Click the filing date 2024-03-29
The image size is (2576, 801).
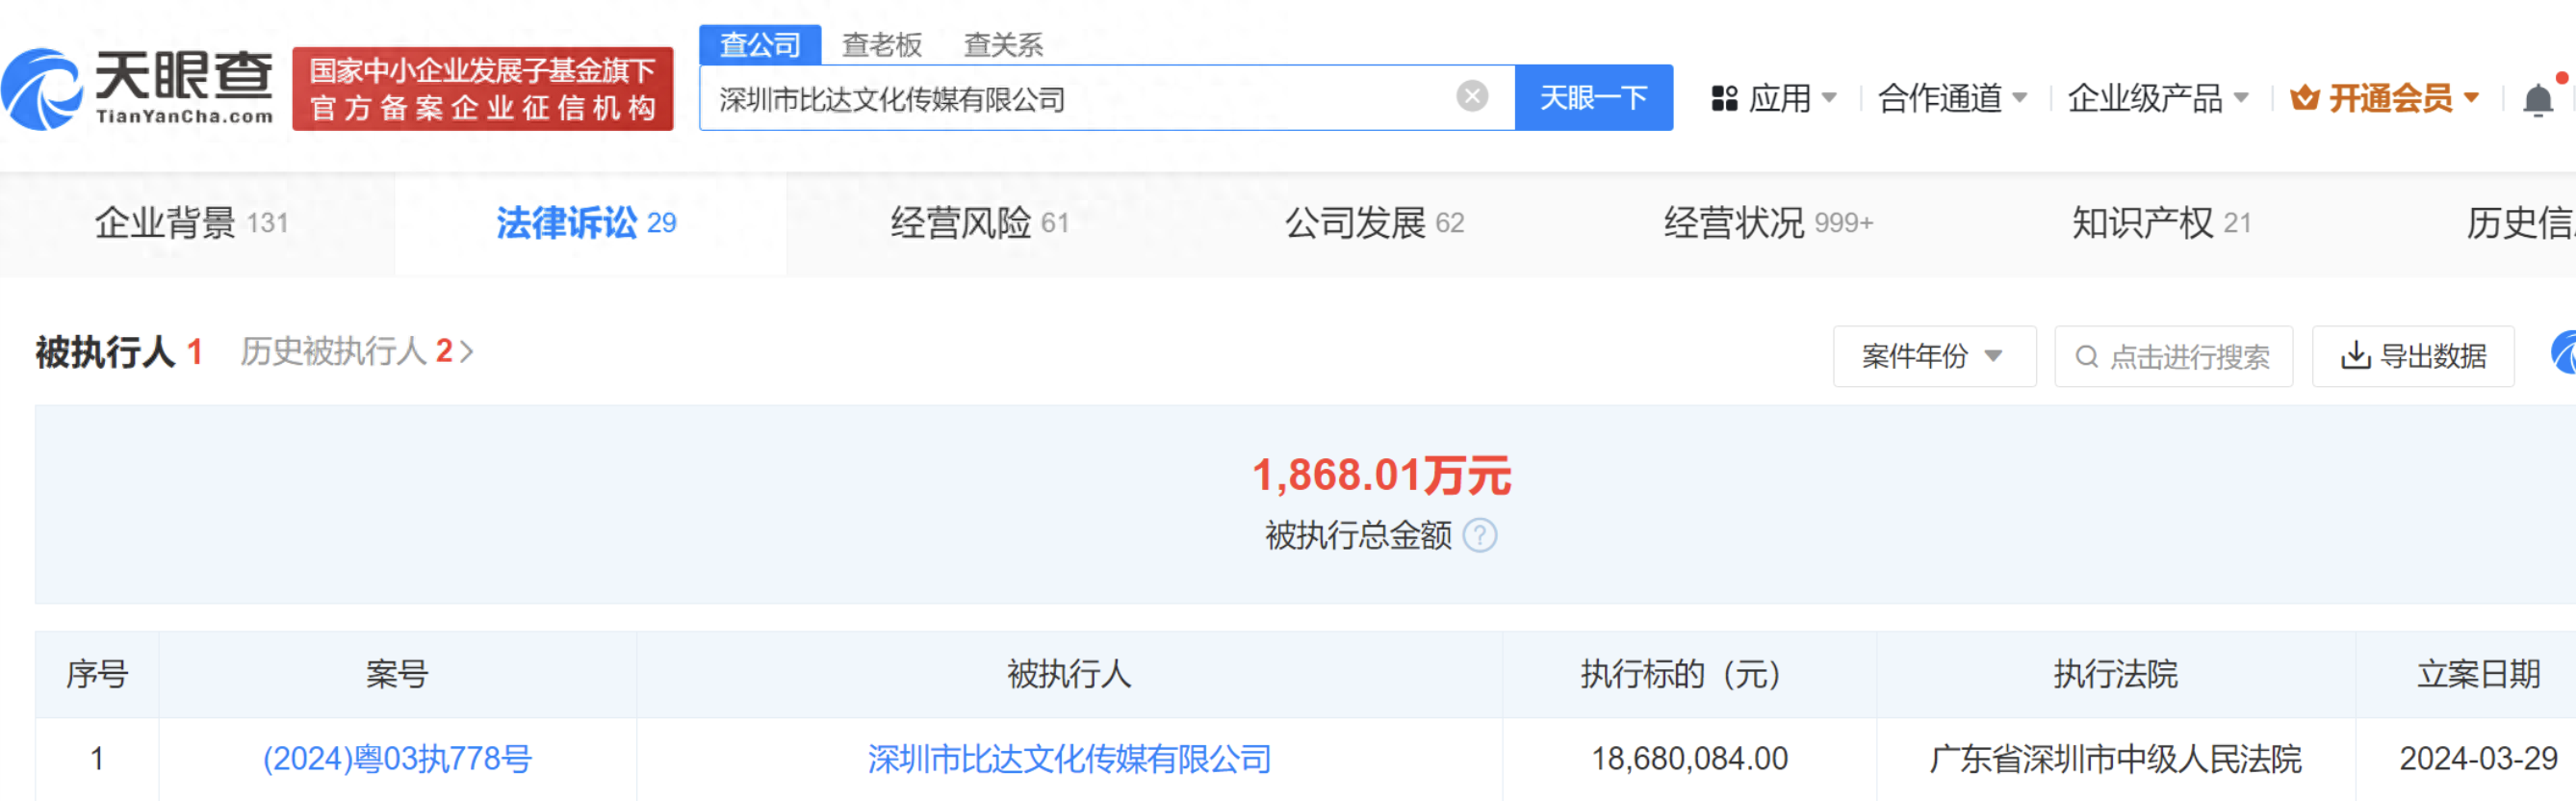click(2478, 759)
